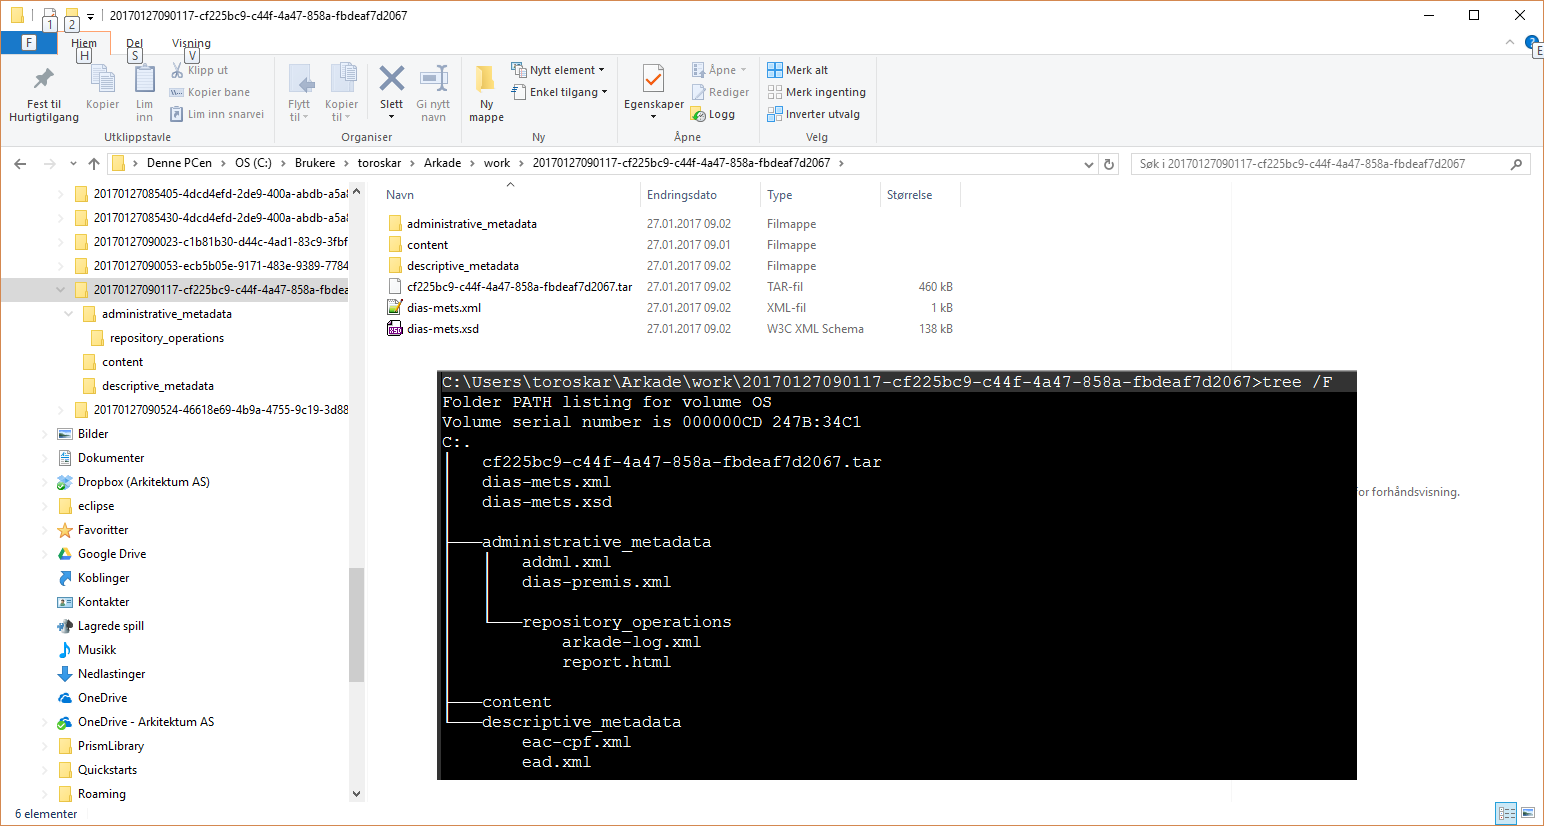Switch to the Hjem ribbon tab
Image resolution: width=1544 pixels, height=826 pixels.
[84, 43]
